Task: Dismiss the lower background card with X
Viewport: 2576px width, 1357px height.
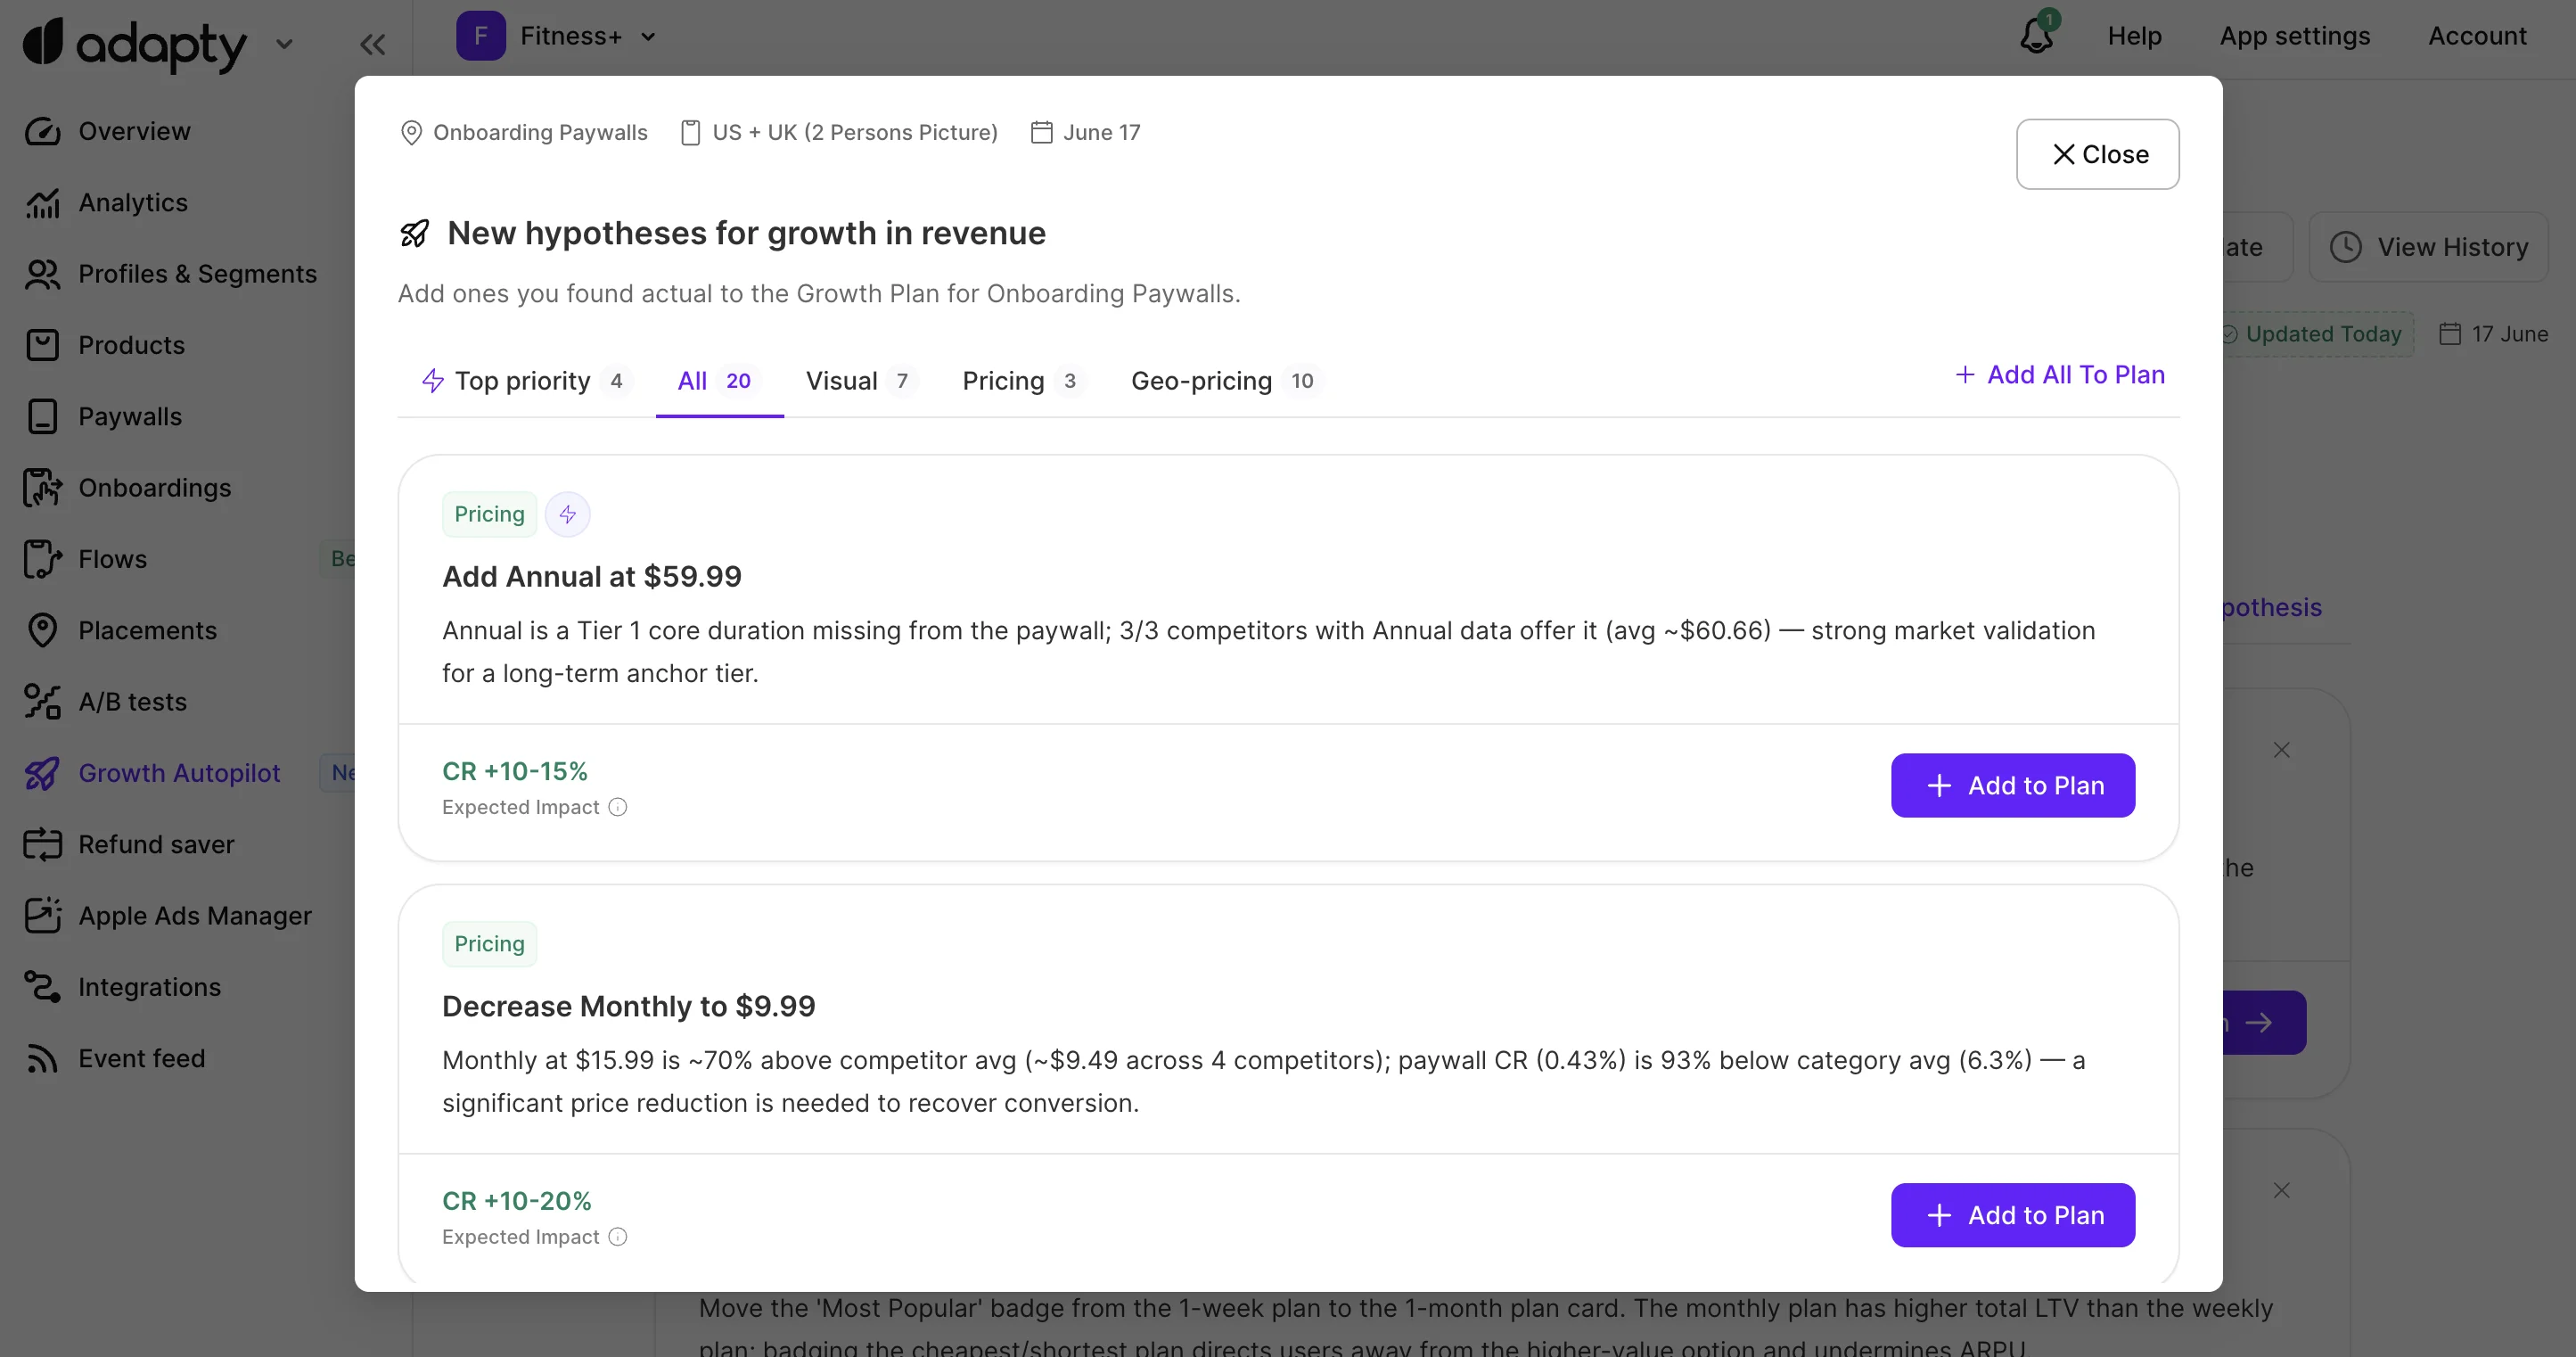Action: [x=2281, y=1190]
